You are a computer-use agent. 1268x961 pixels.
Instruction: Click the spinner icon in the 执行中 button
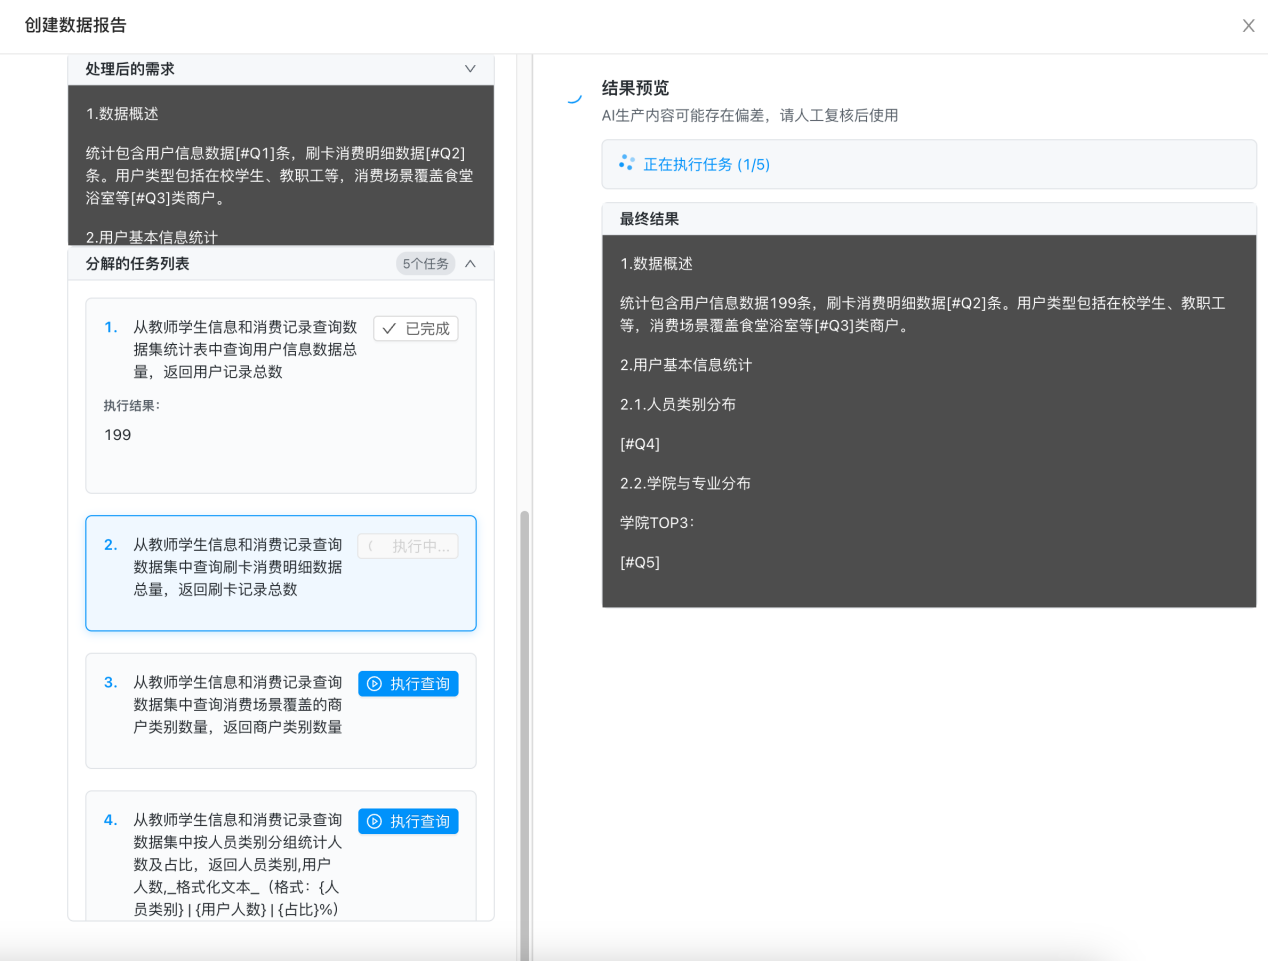tap(372, 546)
